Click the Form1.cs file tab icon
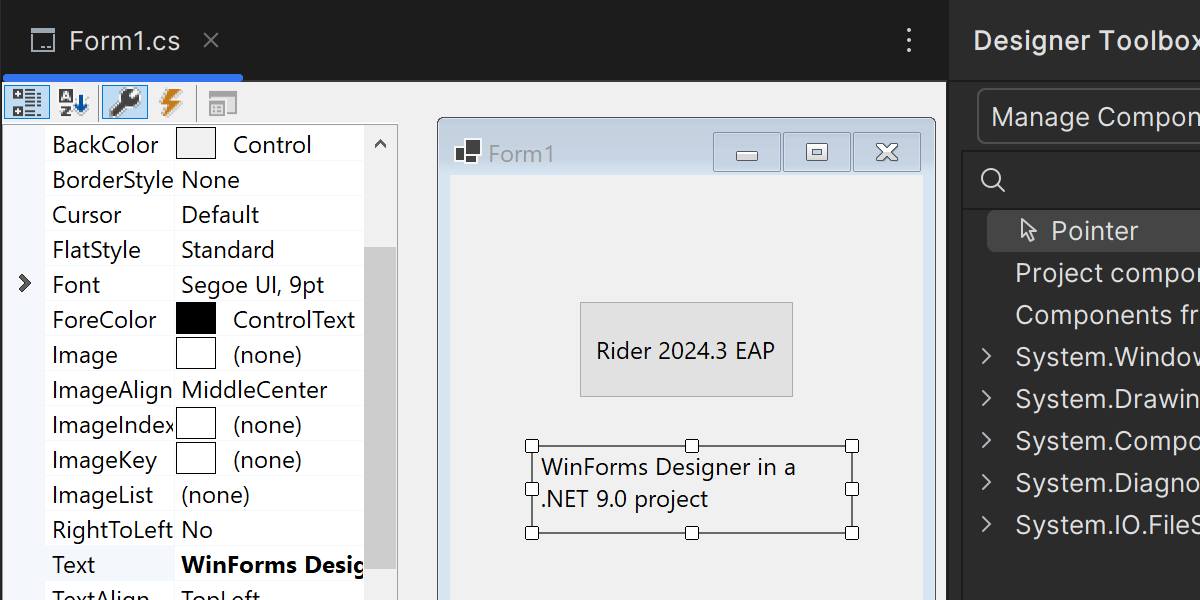The width and height of the screenshot is (1200, 600). [x=43, y=41]
